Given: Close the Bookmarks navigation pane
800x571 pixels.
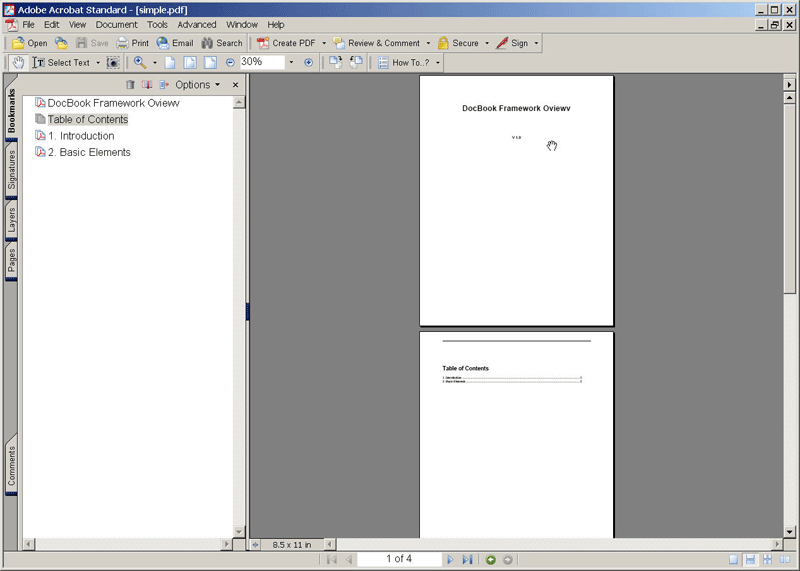Looking at the screenshot, I should pos(235,85).
